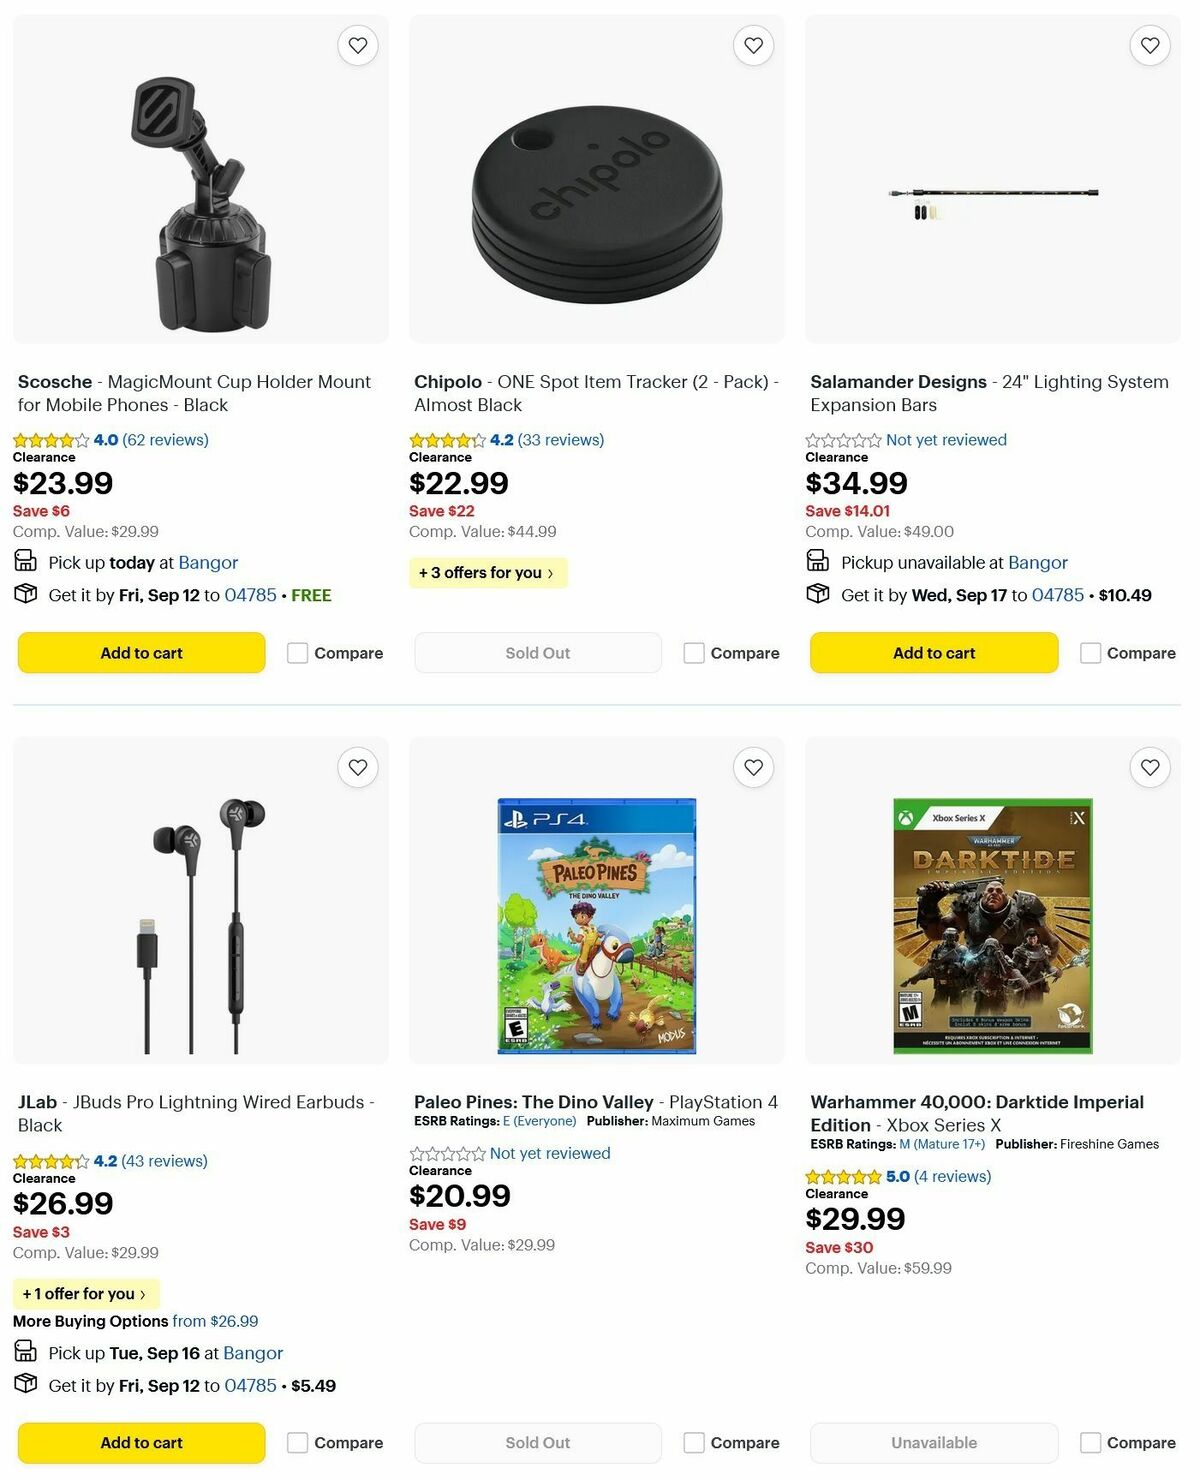Wishlist the Paleo Pines PlayStation 4 game
The height and width of the screenshot is (1480, 1200).
click(753, 767)
